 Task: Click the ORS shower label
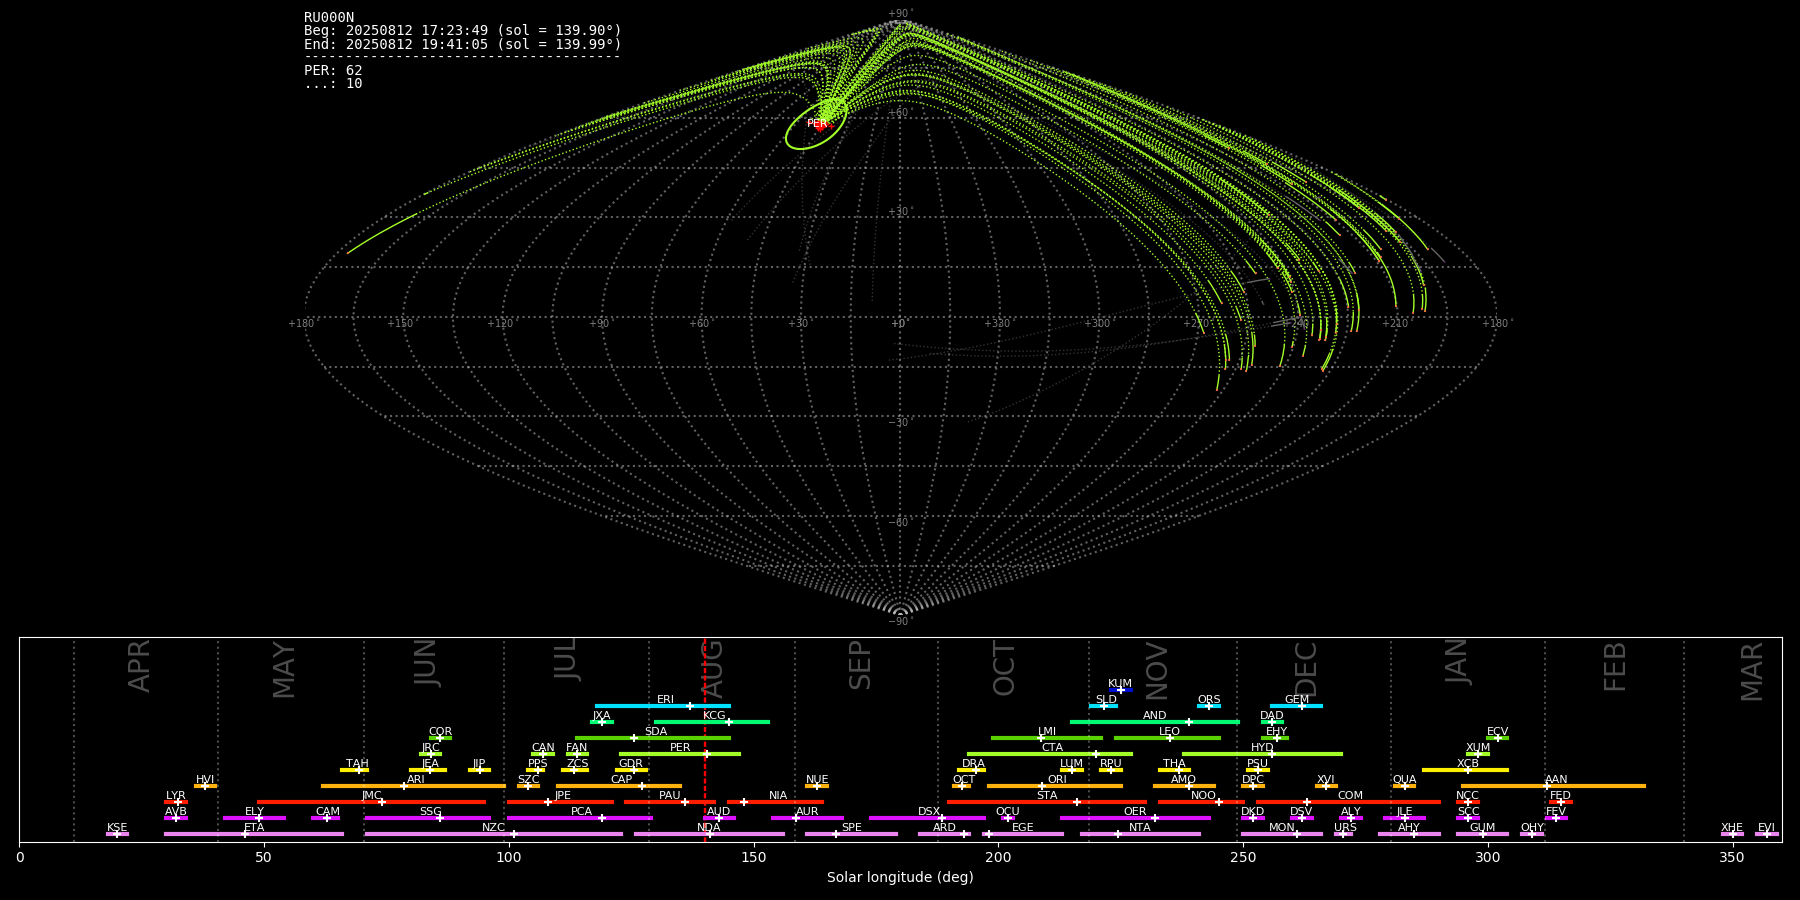coord(1208,699)
